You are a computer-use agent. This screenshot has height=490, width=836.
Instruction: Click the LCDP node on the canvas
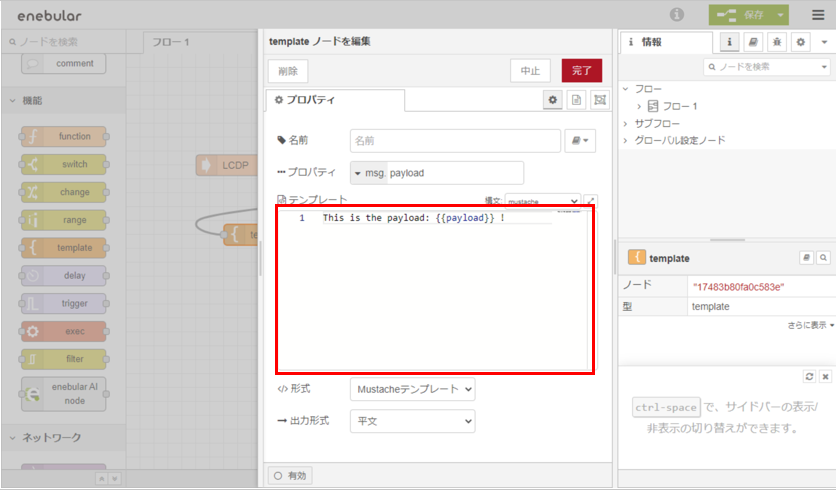click(x=227, y=165)
